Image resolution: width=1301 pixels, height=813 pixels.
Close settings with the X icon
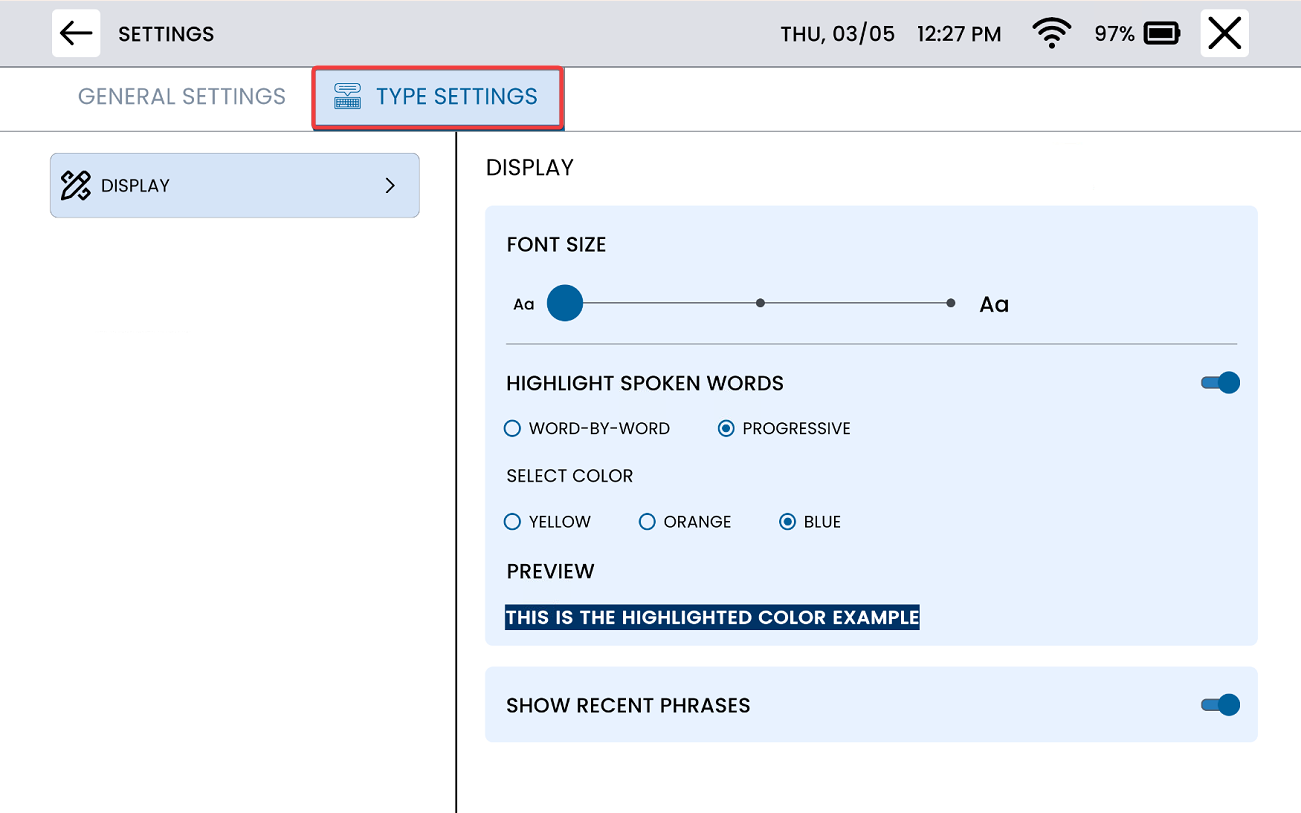coord(1224,34)
